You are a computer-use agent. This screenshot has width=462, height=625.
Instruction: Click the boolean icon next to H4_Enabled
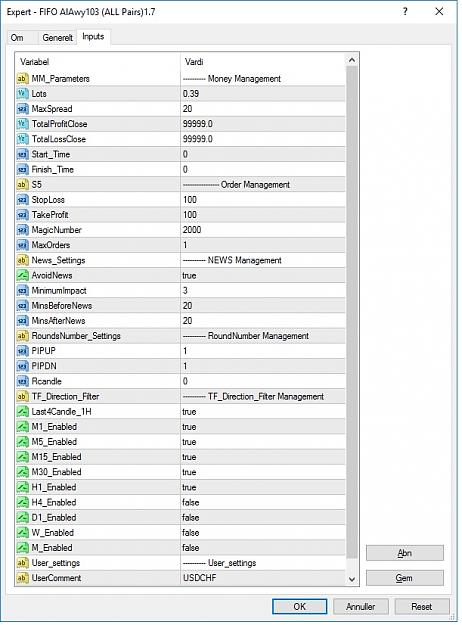22,502
